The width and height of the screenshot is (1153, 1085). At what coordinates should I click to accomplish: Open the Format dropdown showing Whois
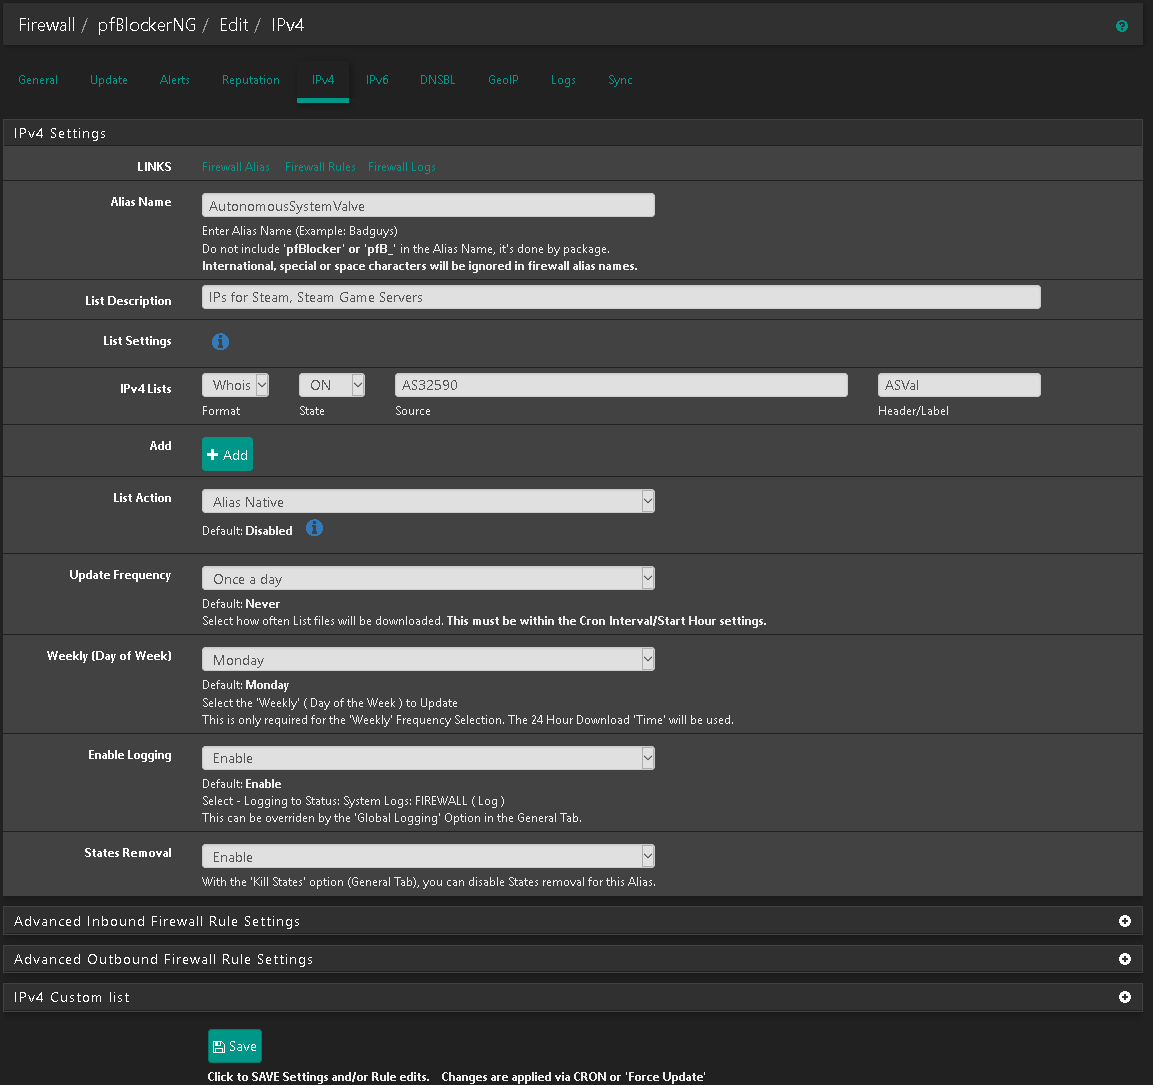click(x=235, y=385)
